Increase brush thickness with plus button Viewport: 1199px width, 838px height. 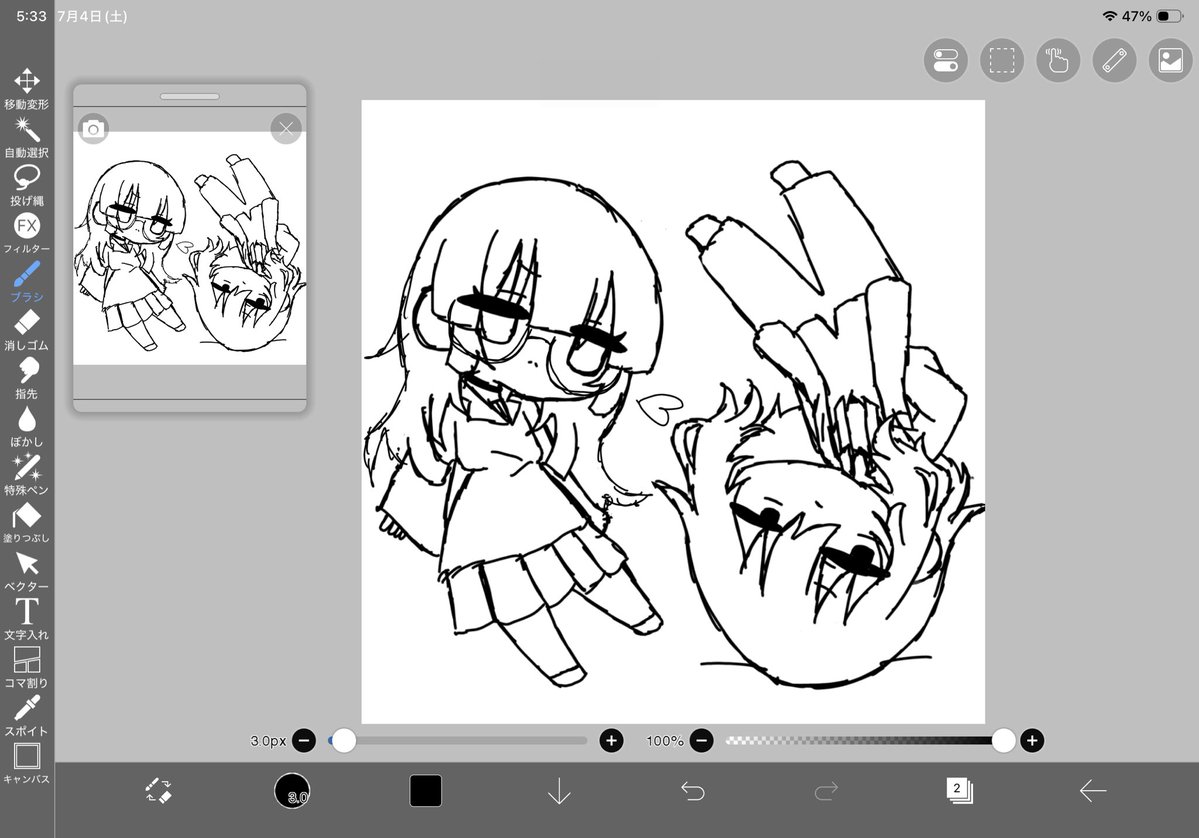(611, 740)
